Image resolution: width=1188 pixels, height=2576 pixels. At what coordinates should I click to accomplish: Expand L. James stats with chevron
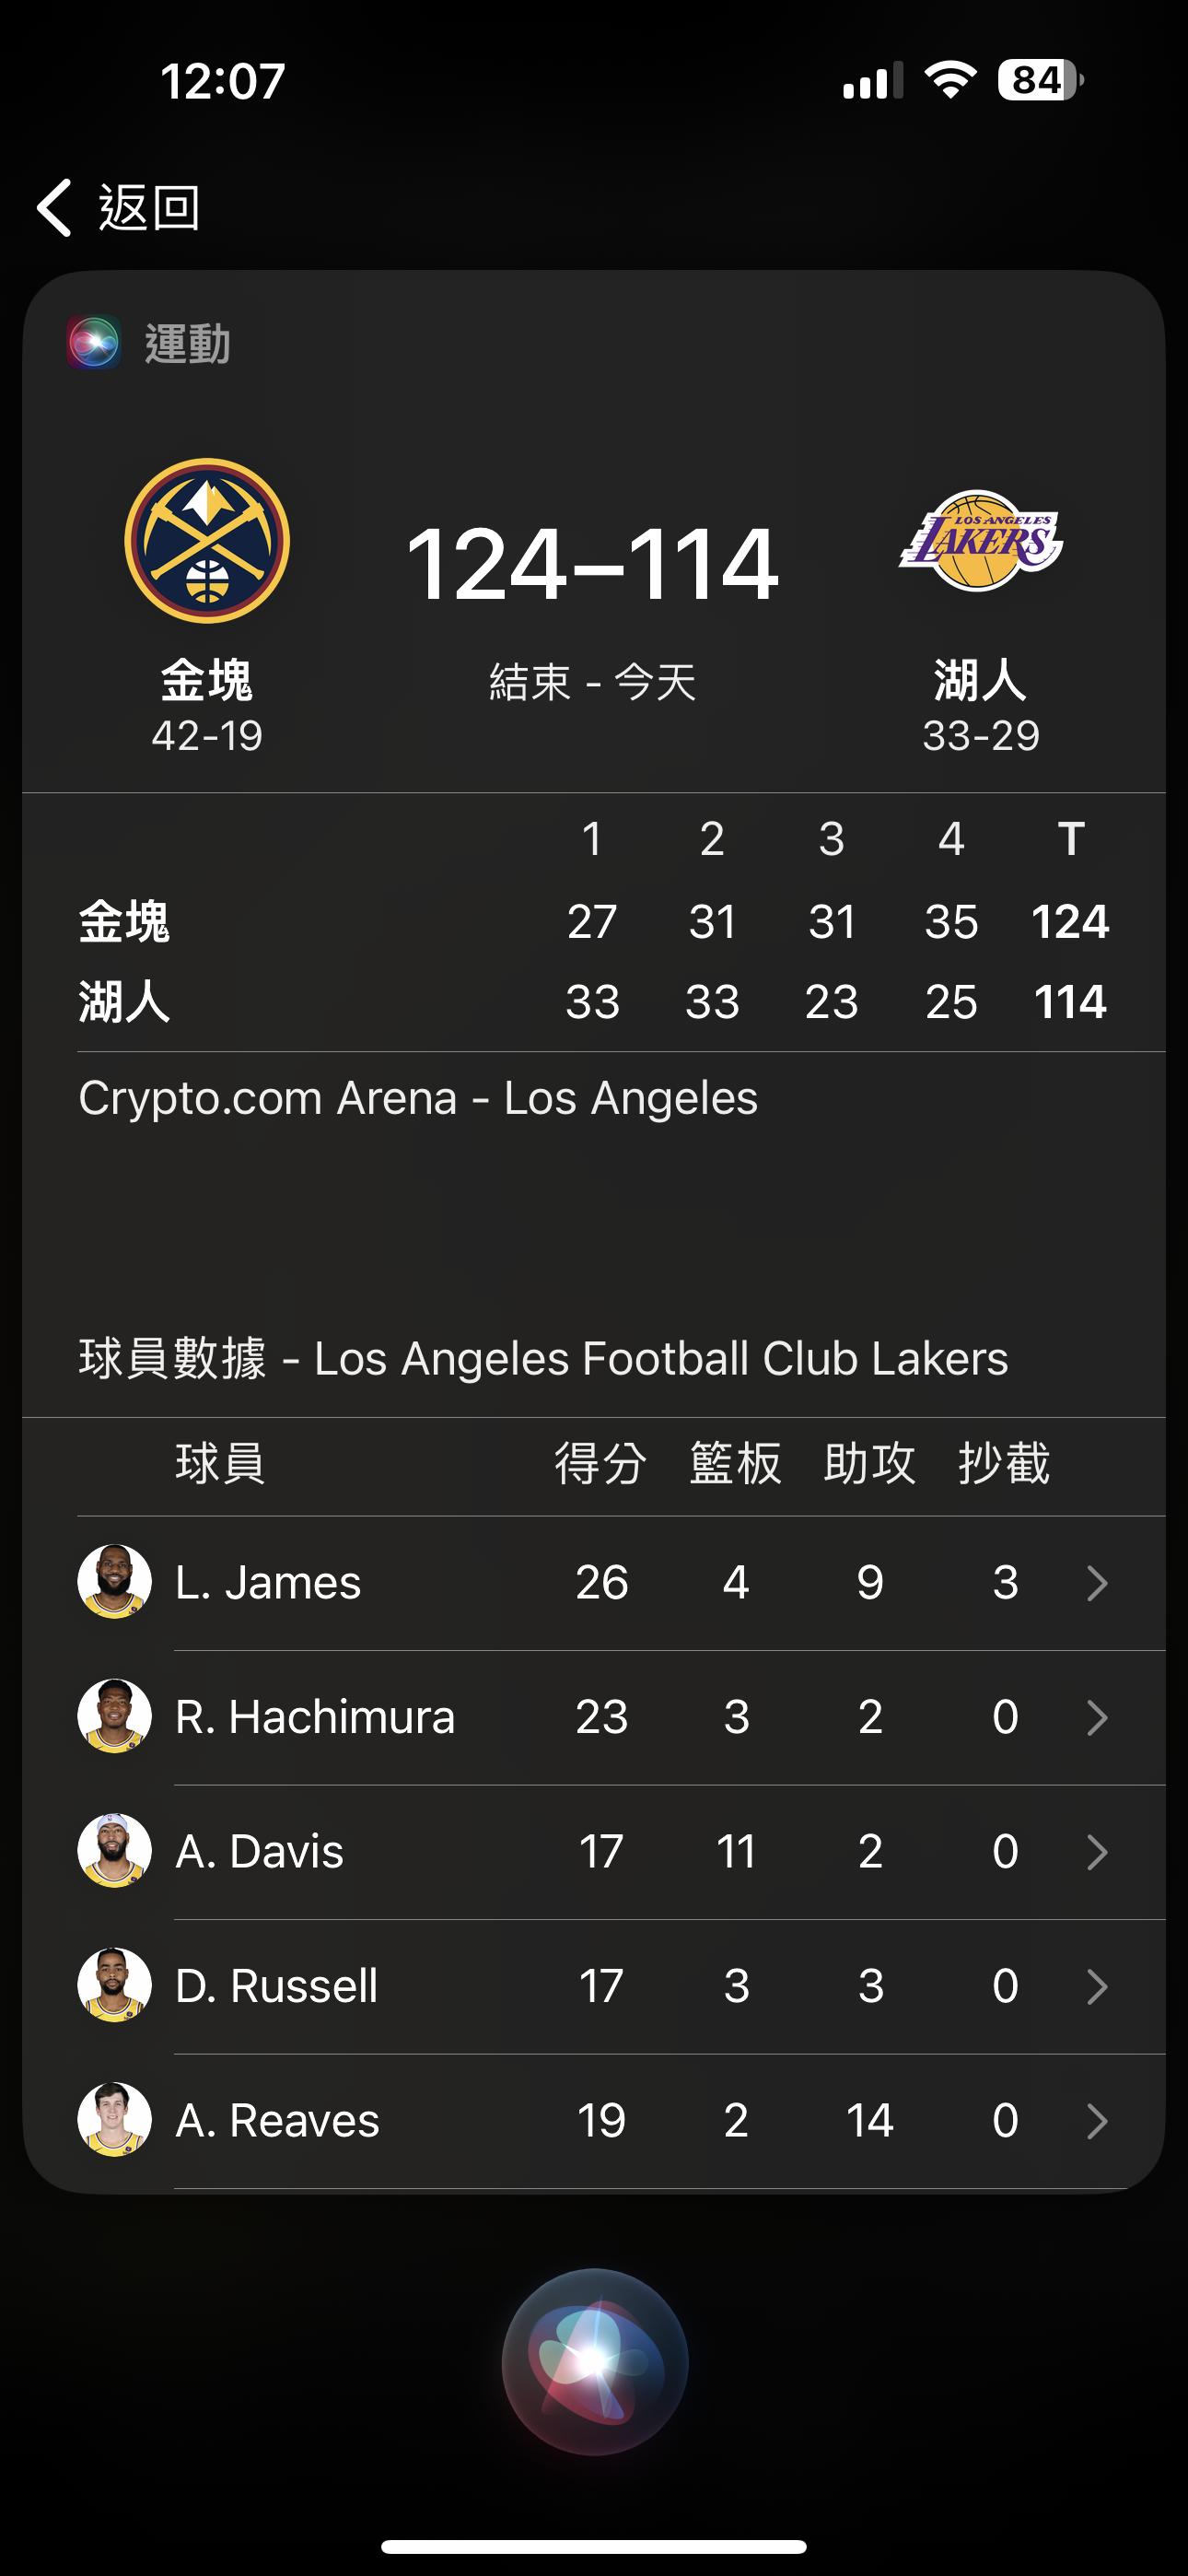tap(1097, 1583)
